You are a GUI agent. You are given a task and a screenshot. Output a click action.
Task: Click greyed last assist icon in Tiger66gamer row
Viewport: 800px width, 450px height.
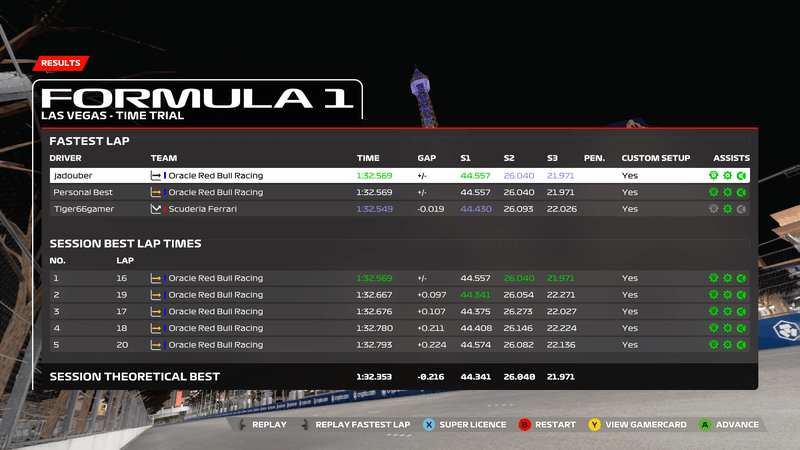tap(741, 209)
